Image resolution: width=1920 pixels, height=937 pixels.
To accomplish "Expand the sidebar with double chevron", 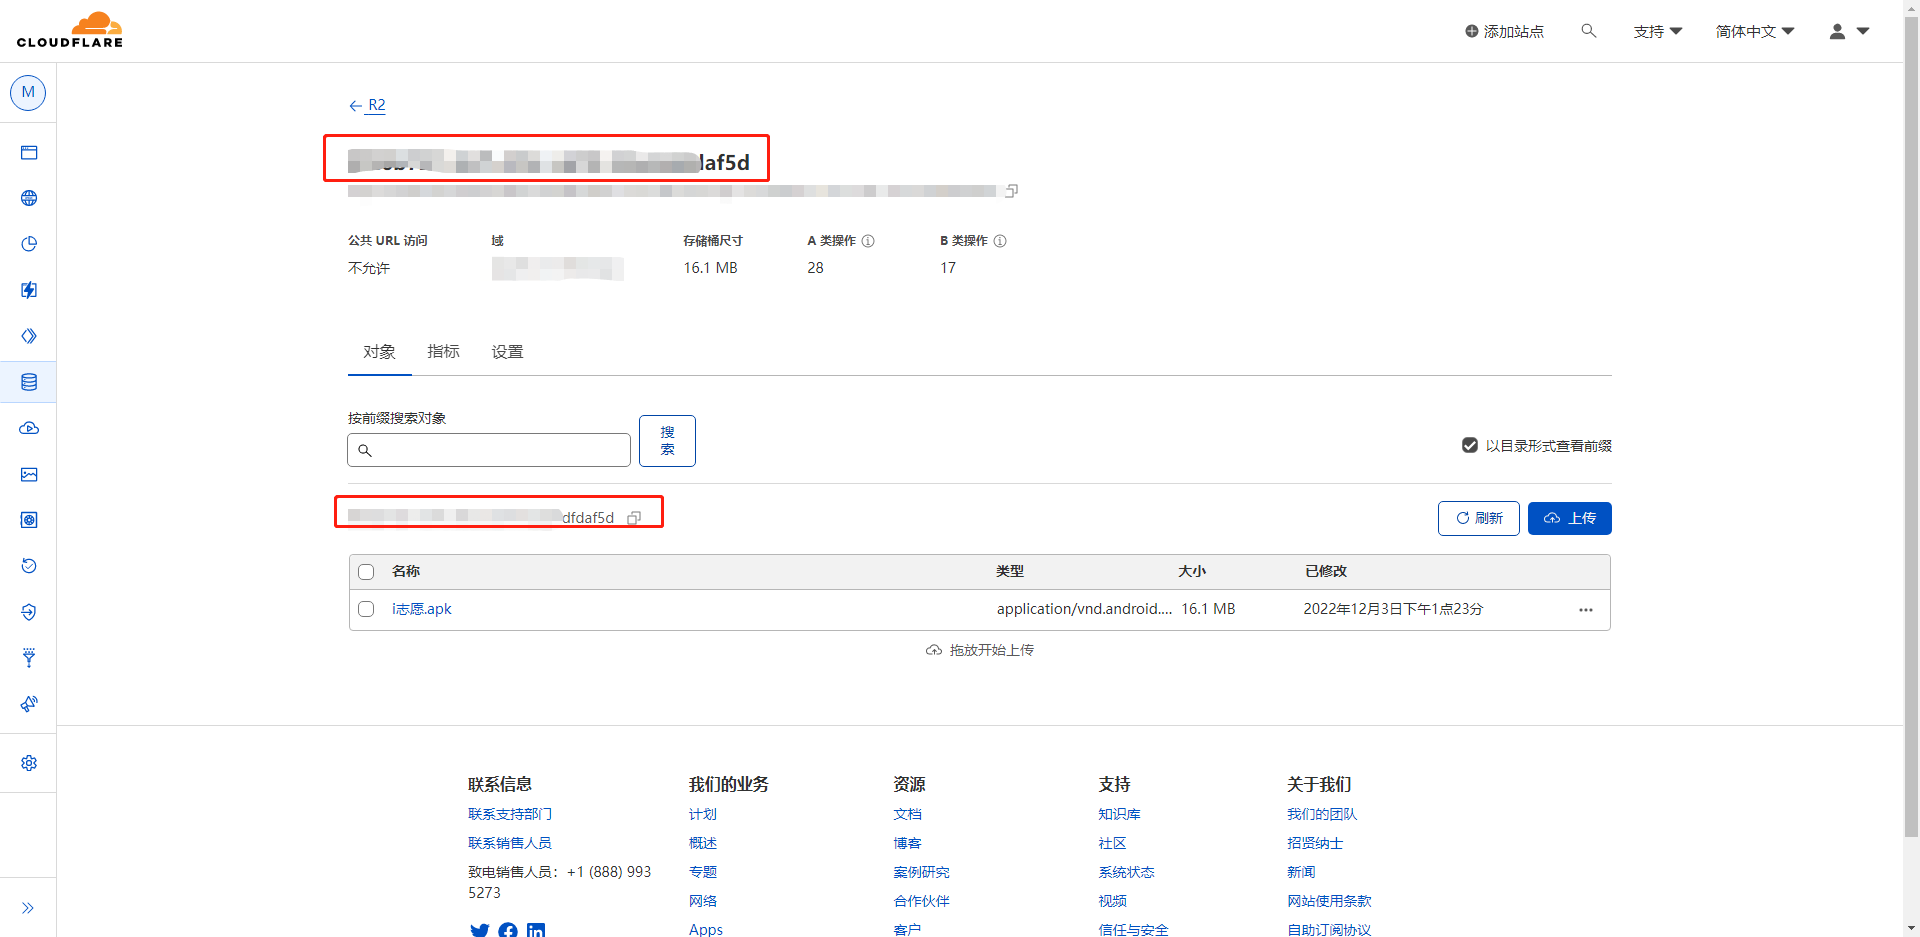I will (x=28, y=908).
